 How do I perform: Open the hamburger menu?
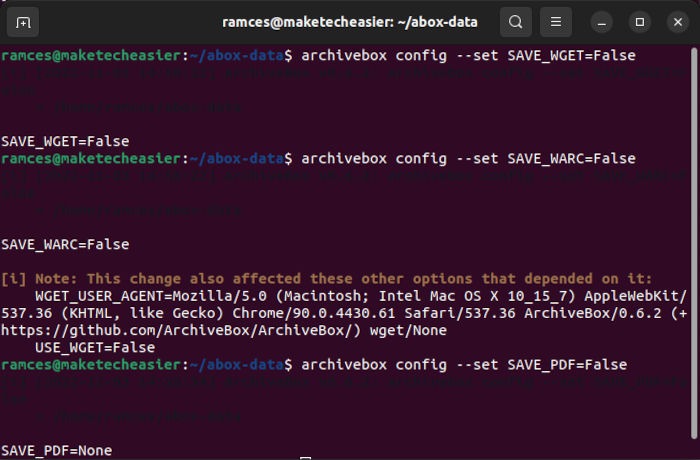click(556, 22)
